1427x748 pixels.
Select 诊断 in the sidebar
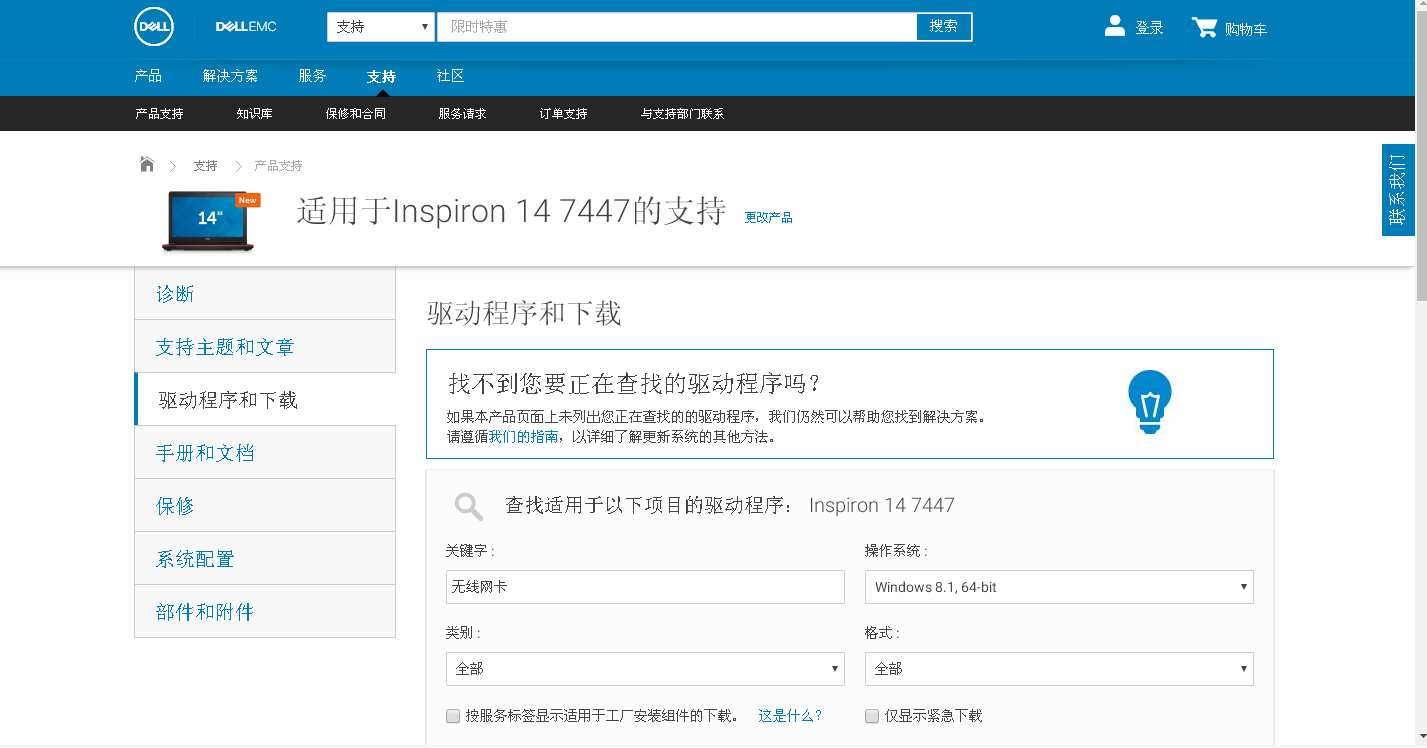(x=265, y=294)
